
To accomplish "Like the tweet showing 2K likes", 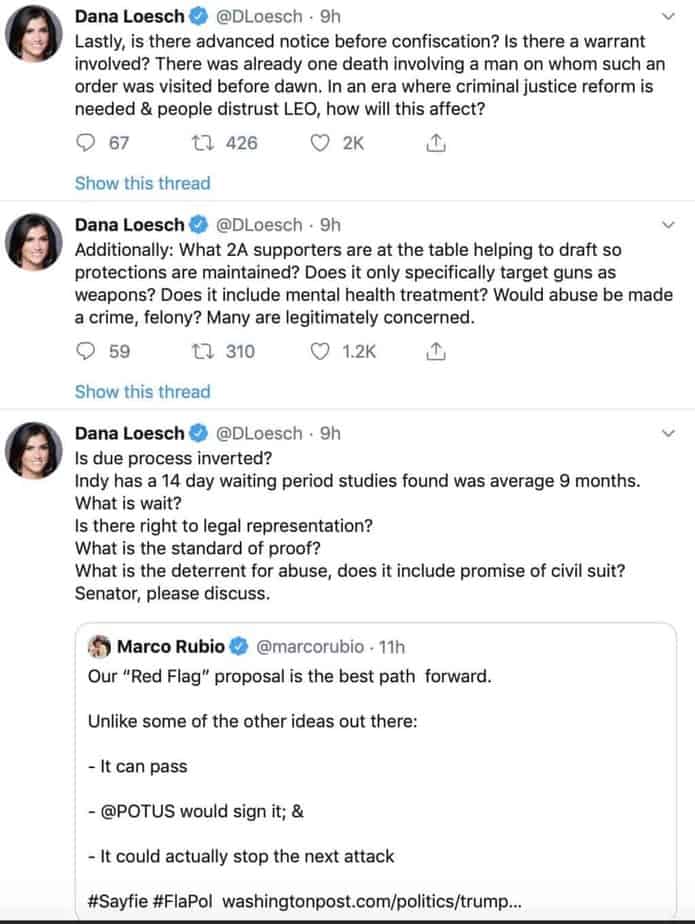I will 319,143.
